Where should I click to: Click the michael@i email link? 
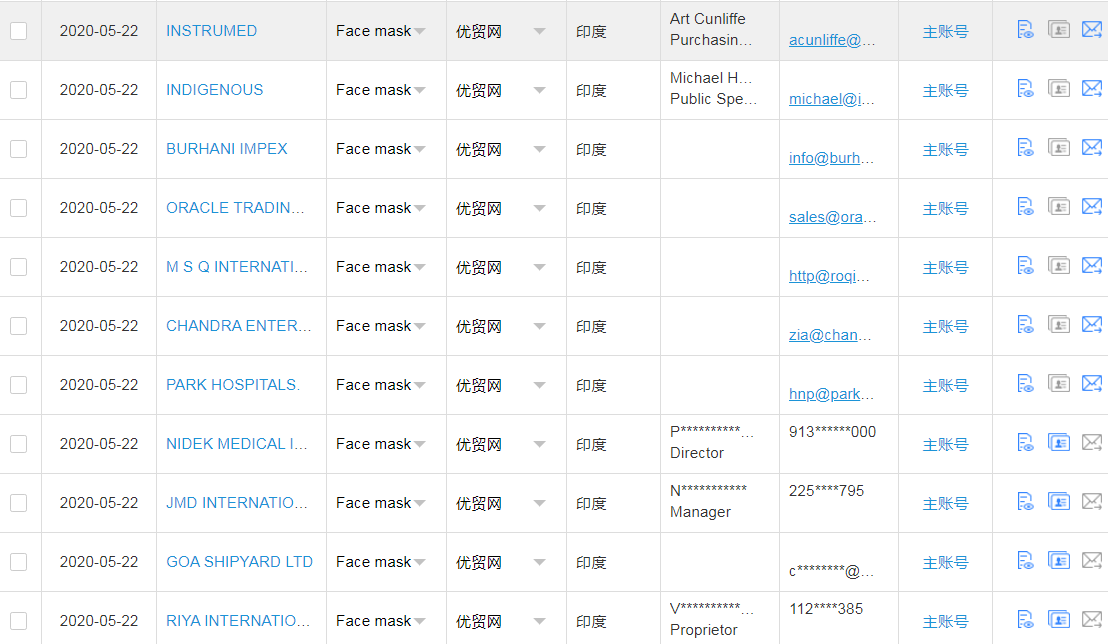(x=832, y=99)
